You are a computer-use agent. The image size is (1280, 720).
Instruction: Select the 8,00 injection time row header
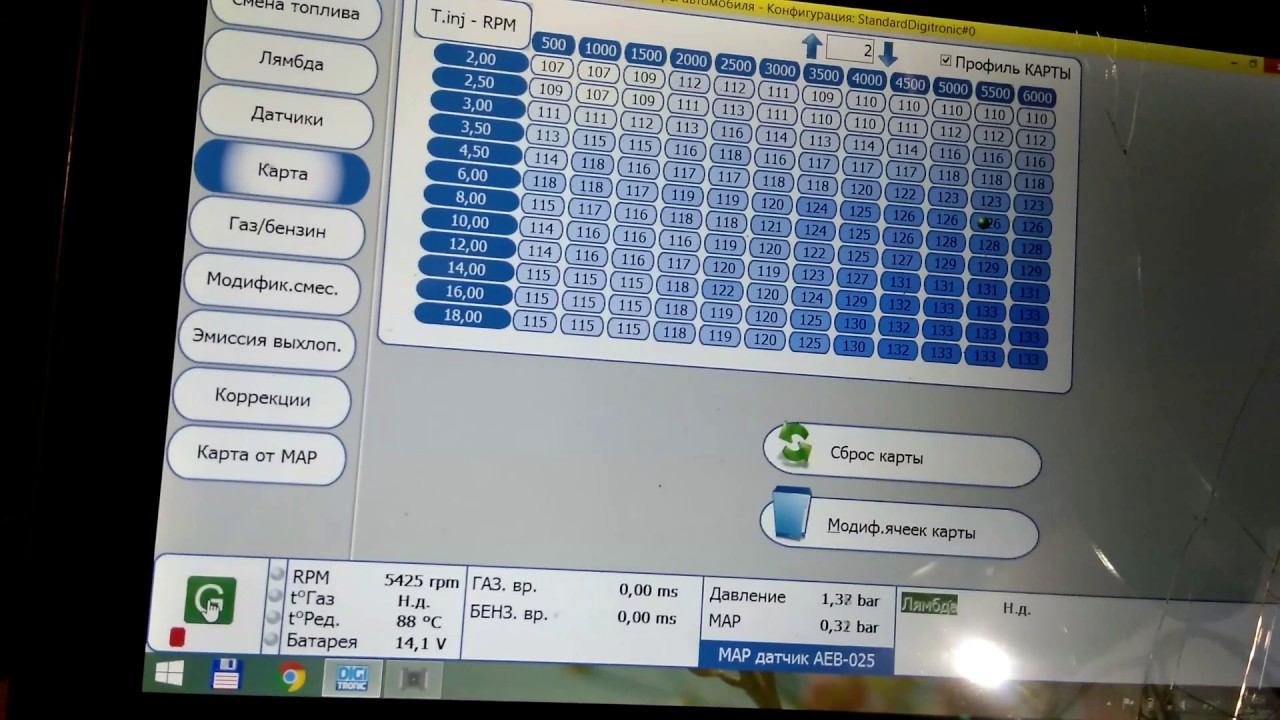point(469,198)
